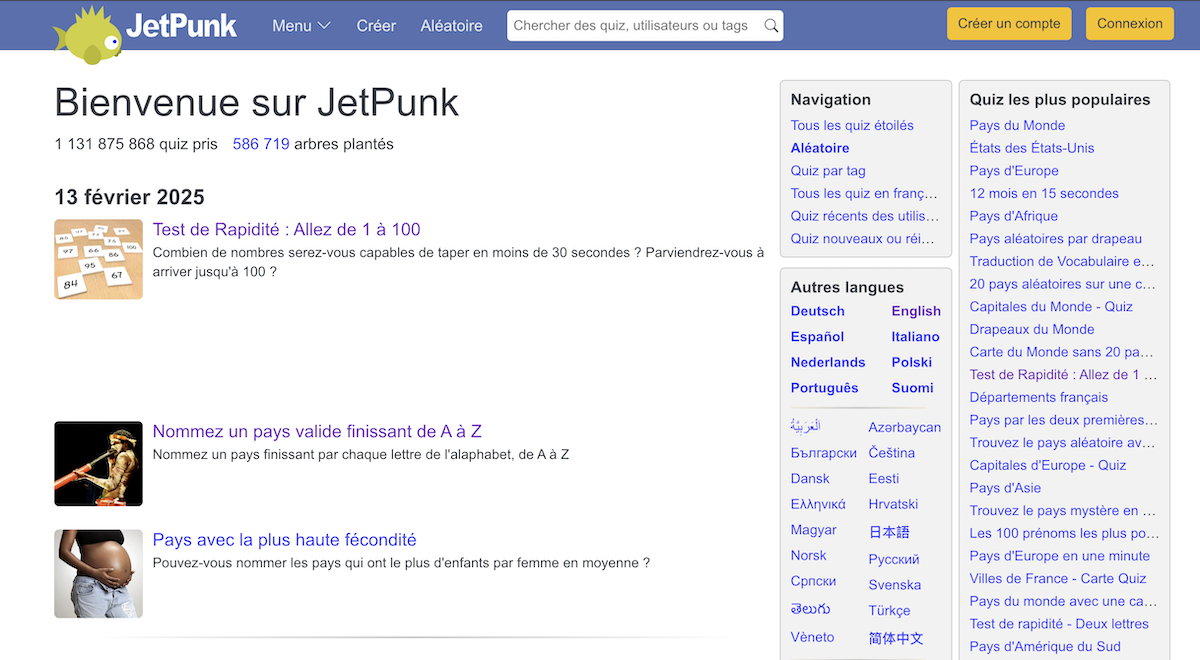Select the Русский language link
This screenshot has height=660, width=1200.
[x=894, y=559]
